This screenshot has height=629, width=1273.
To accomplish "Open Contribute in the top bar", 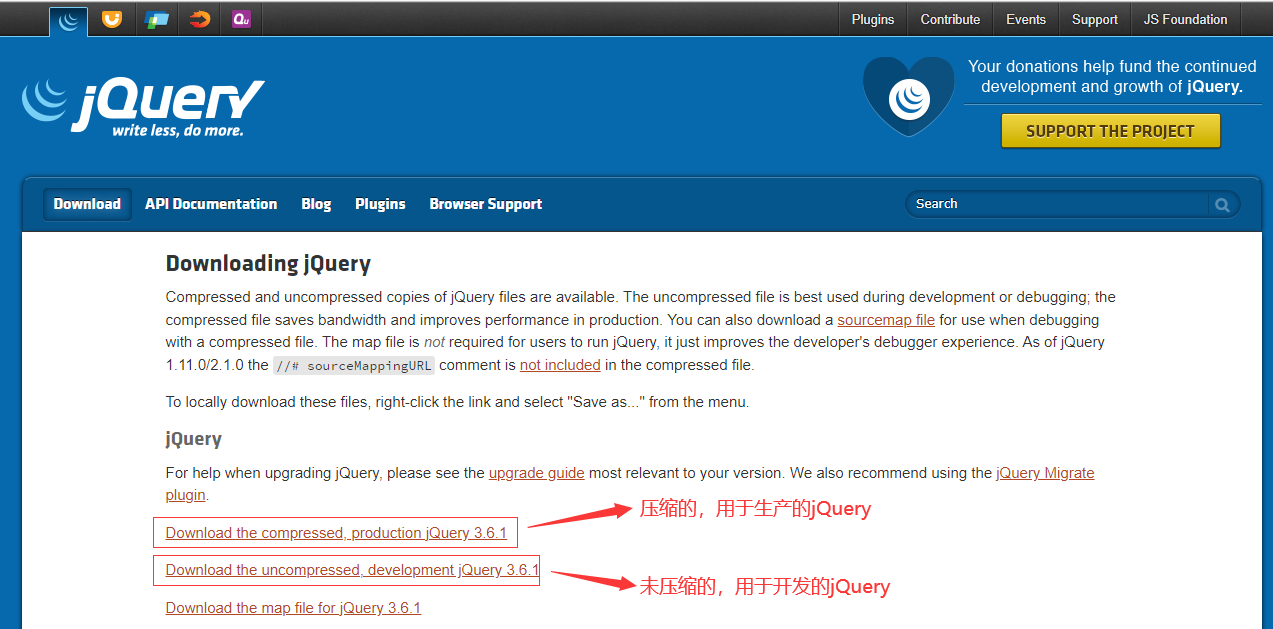I will 950,19.
